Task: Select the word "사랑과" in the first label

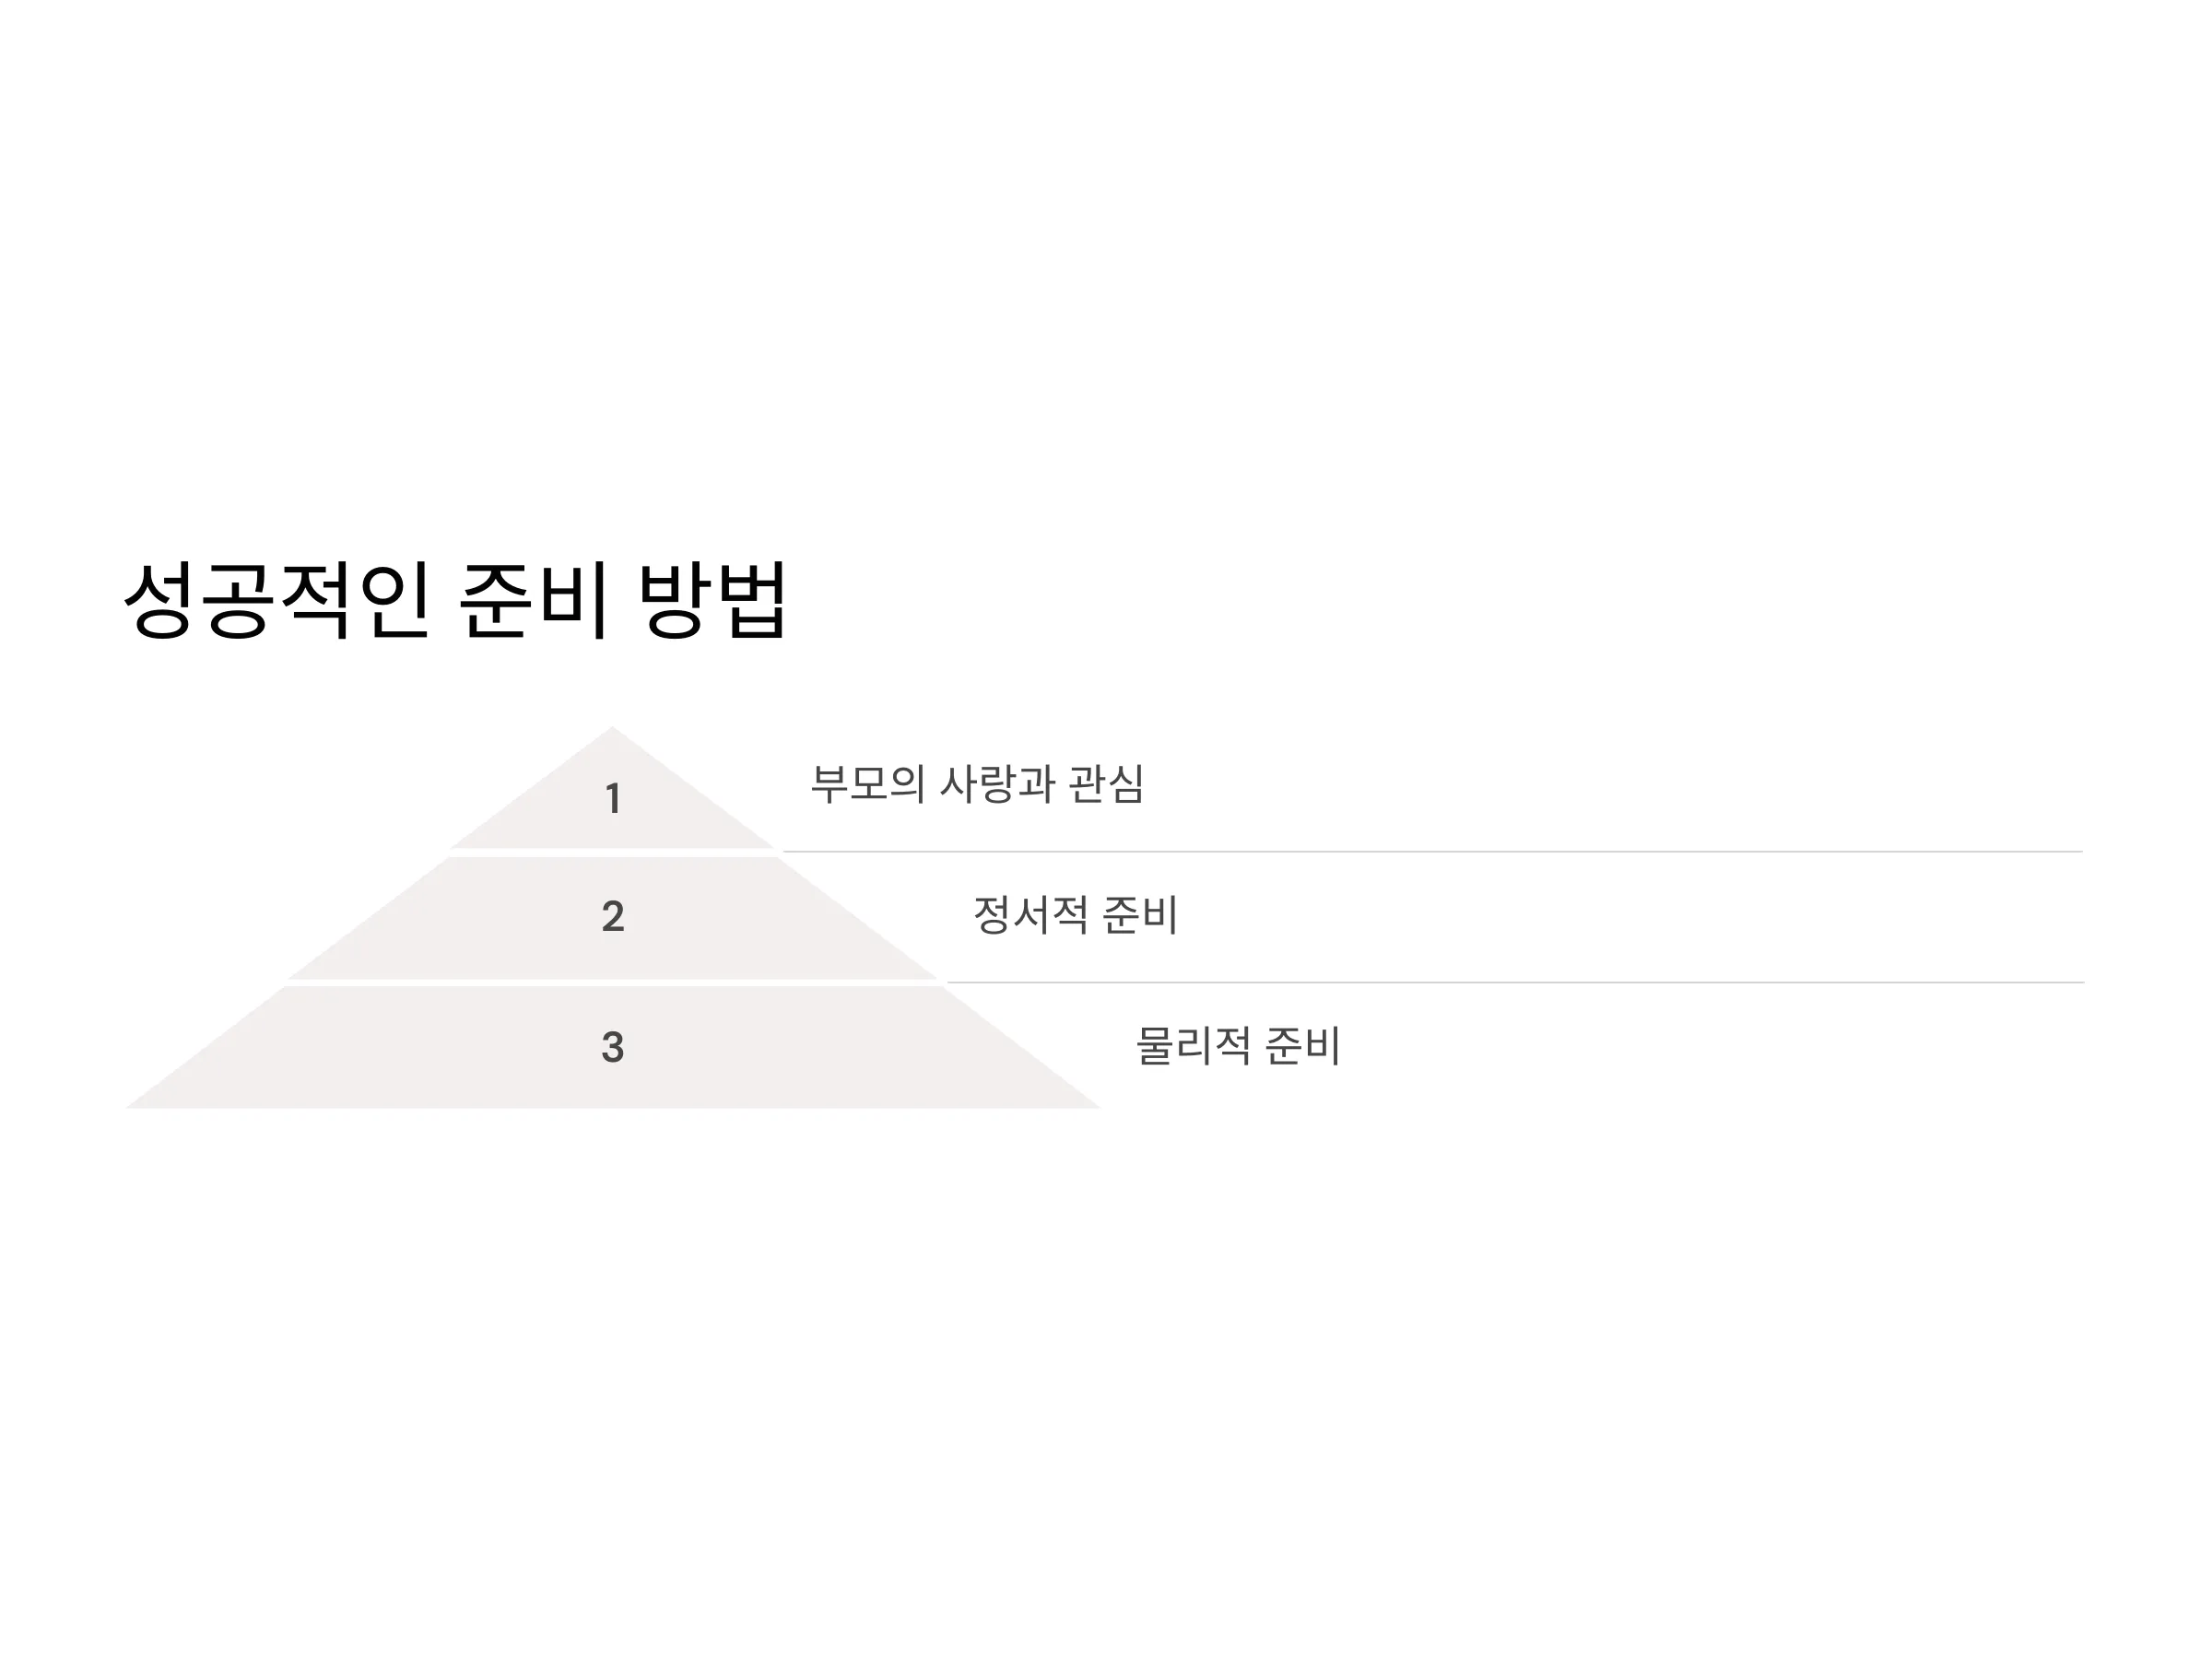Action: [x=998, y=783]
